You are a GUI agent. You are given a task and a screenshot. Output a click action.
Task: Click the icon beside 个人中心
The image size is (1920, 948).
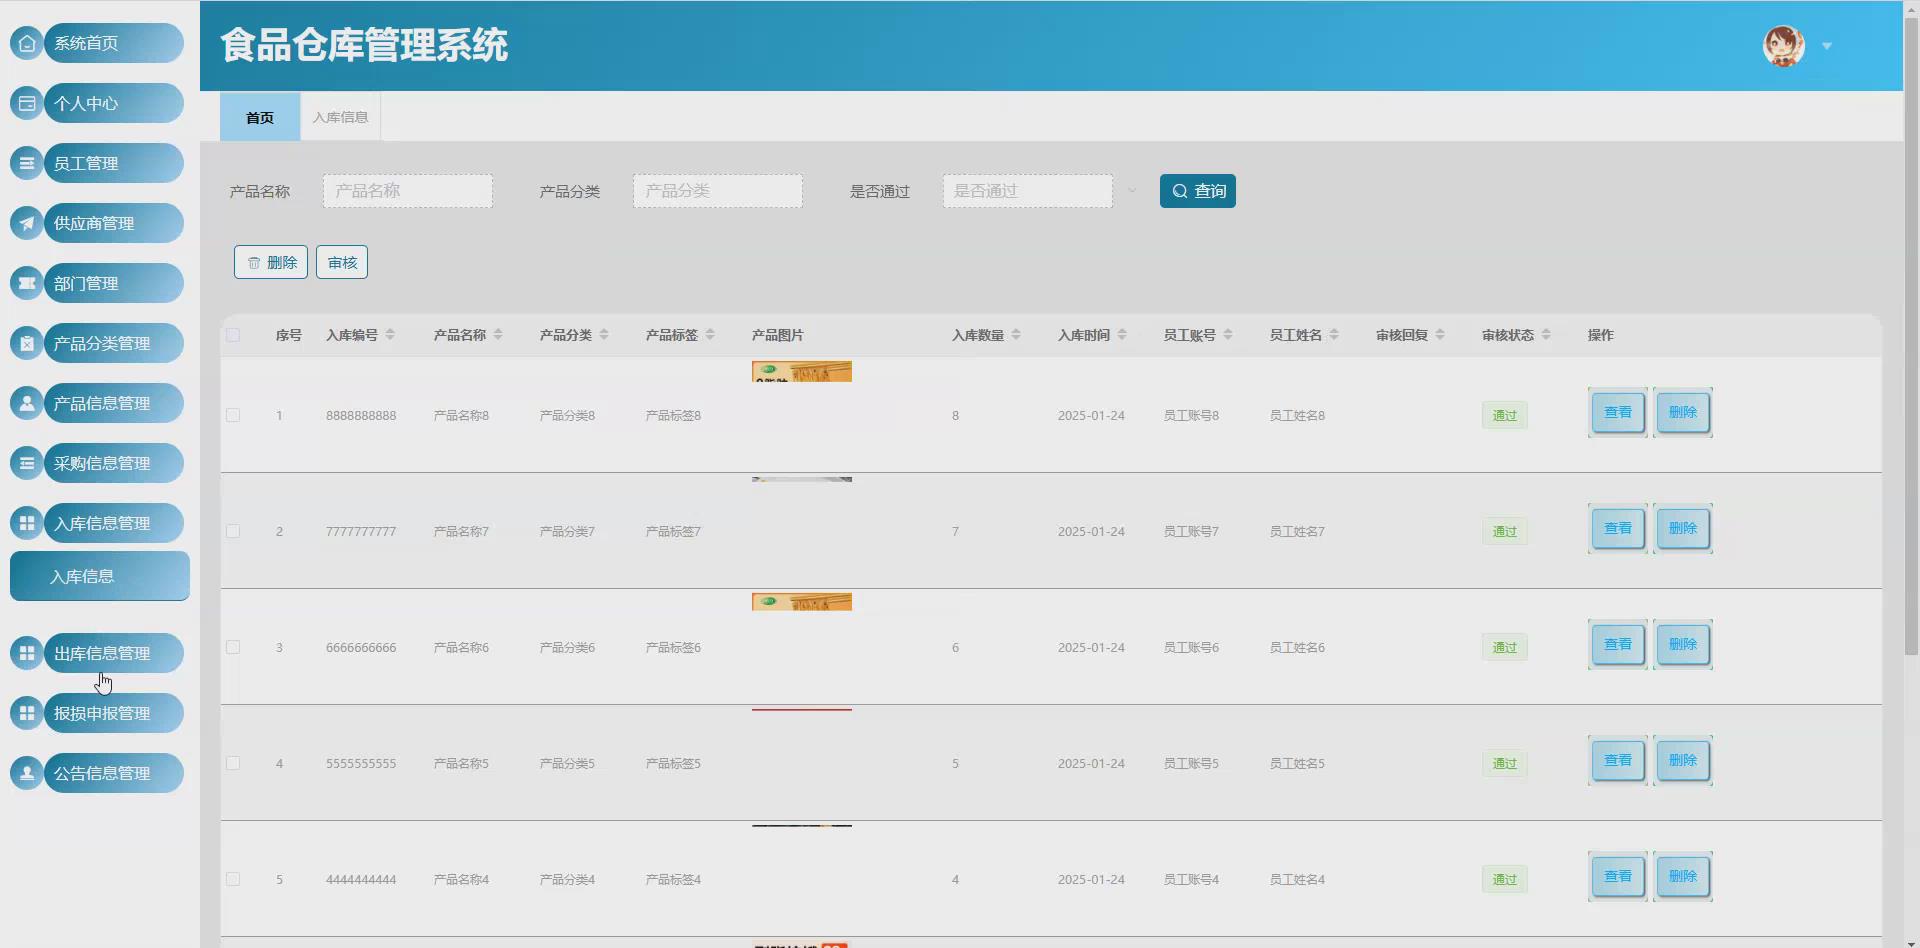(x=27, y=103)
